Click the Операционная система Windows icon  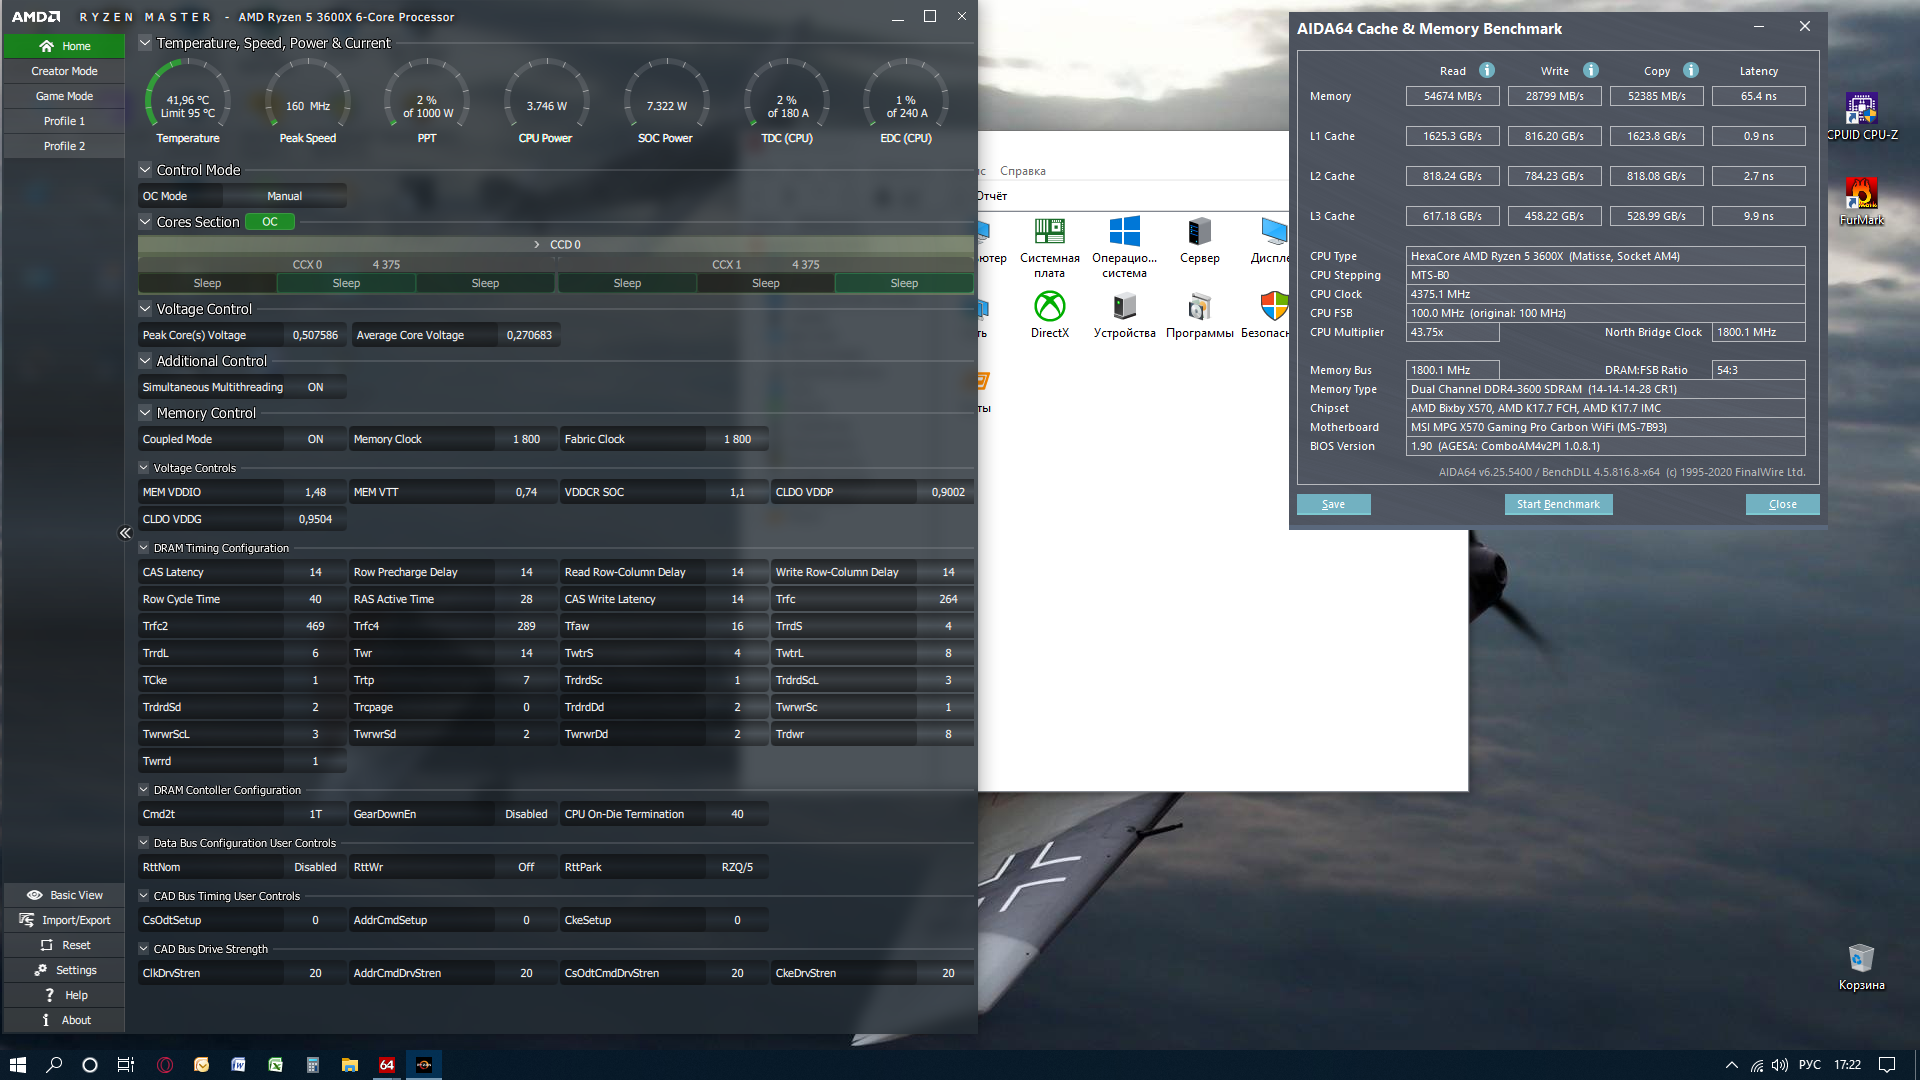tap(1124, 232)
